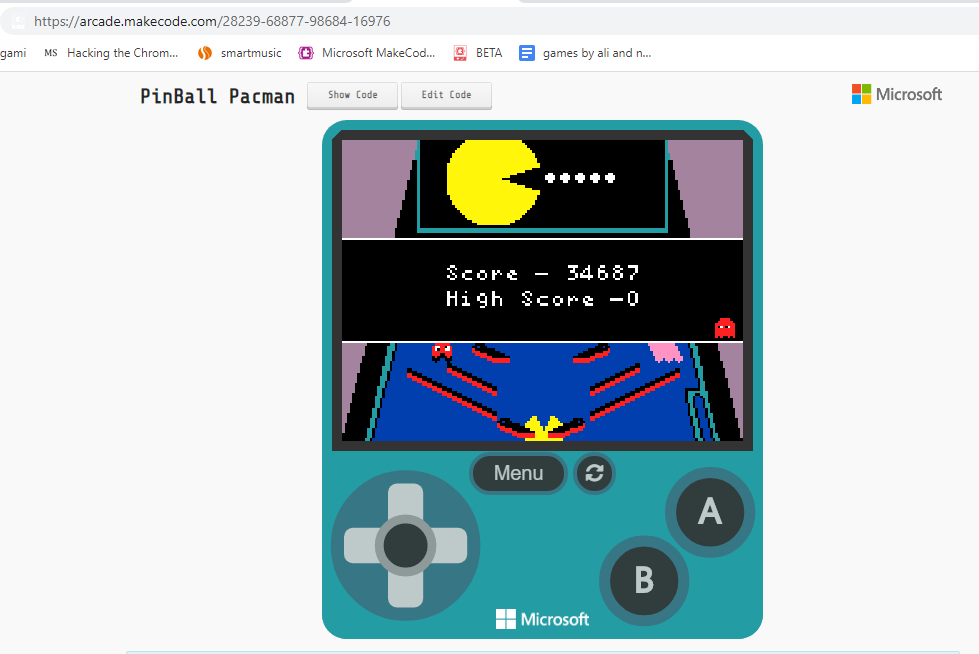This screenshot has height=654, width=979.
Task: Open the gami bookmark
Action: tap(13, 53)
